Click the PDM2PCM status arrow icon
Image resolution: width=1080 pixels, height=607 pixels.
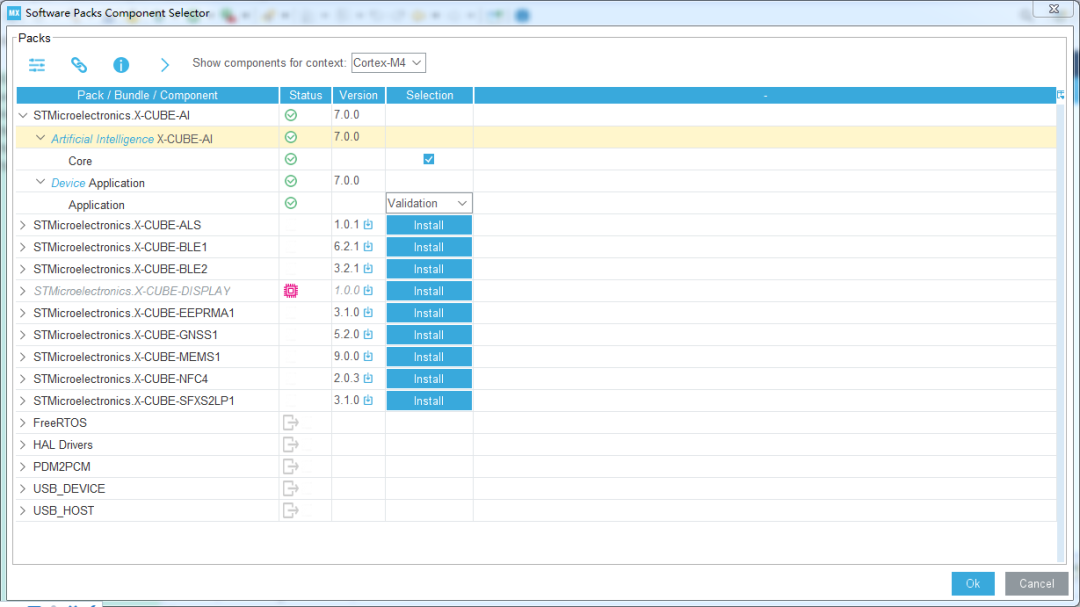tap(291, 466)
